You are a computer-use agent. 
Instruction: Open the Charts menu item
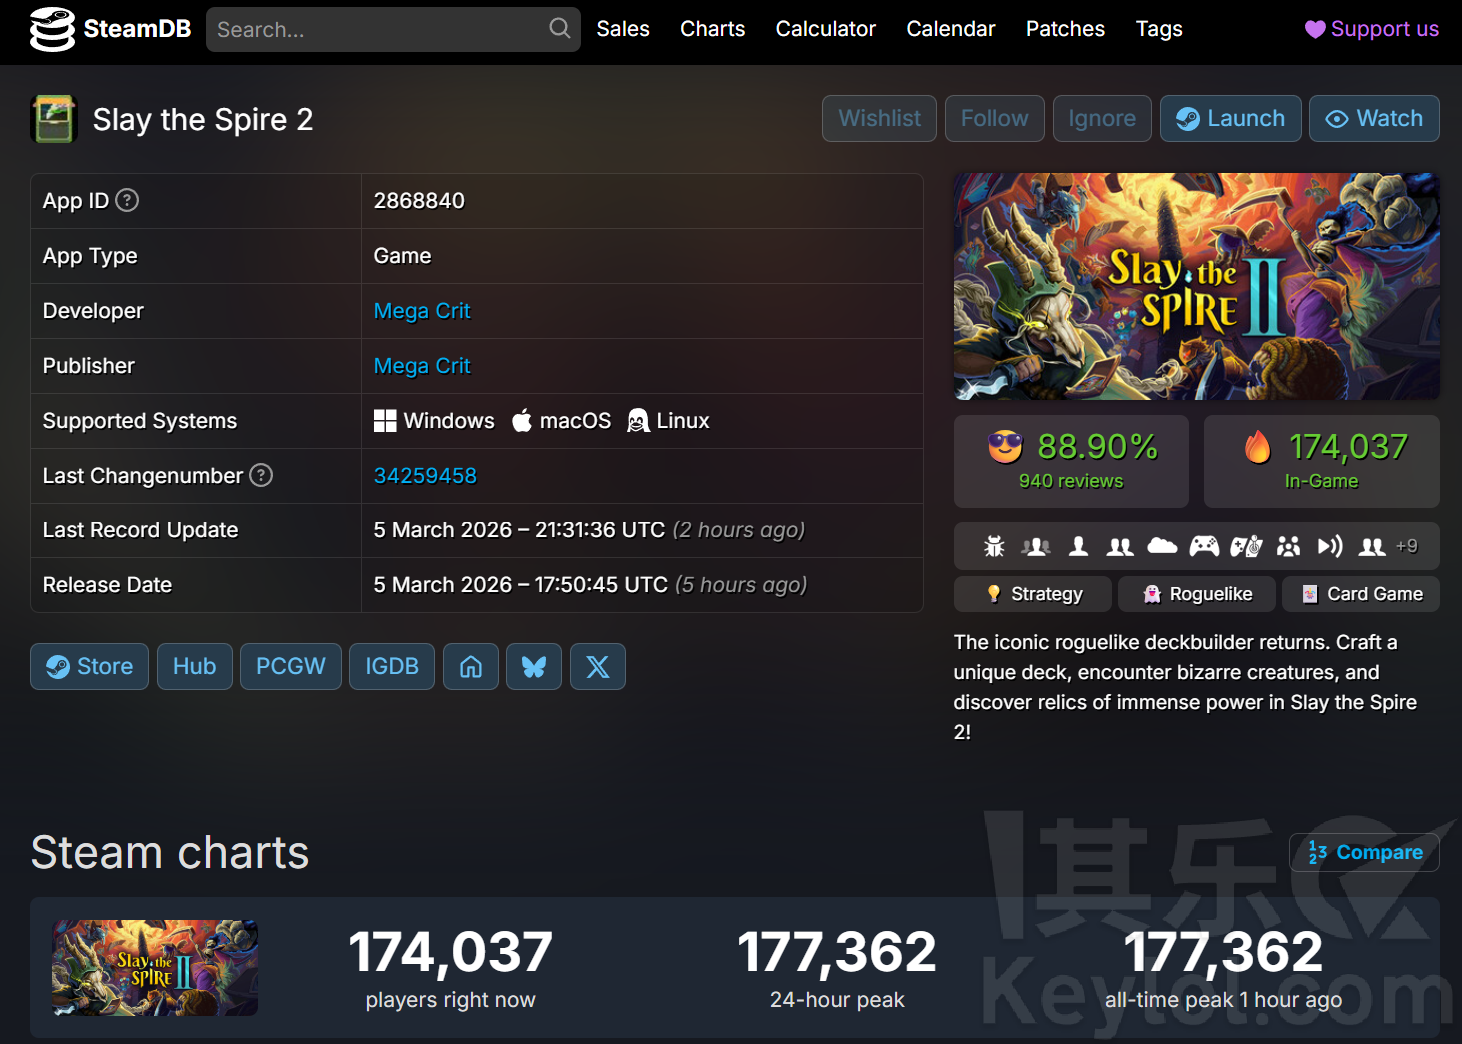[712, 29]
